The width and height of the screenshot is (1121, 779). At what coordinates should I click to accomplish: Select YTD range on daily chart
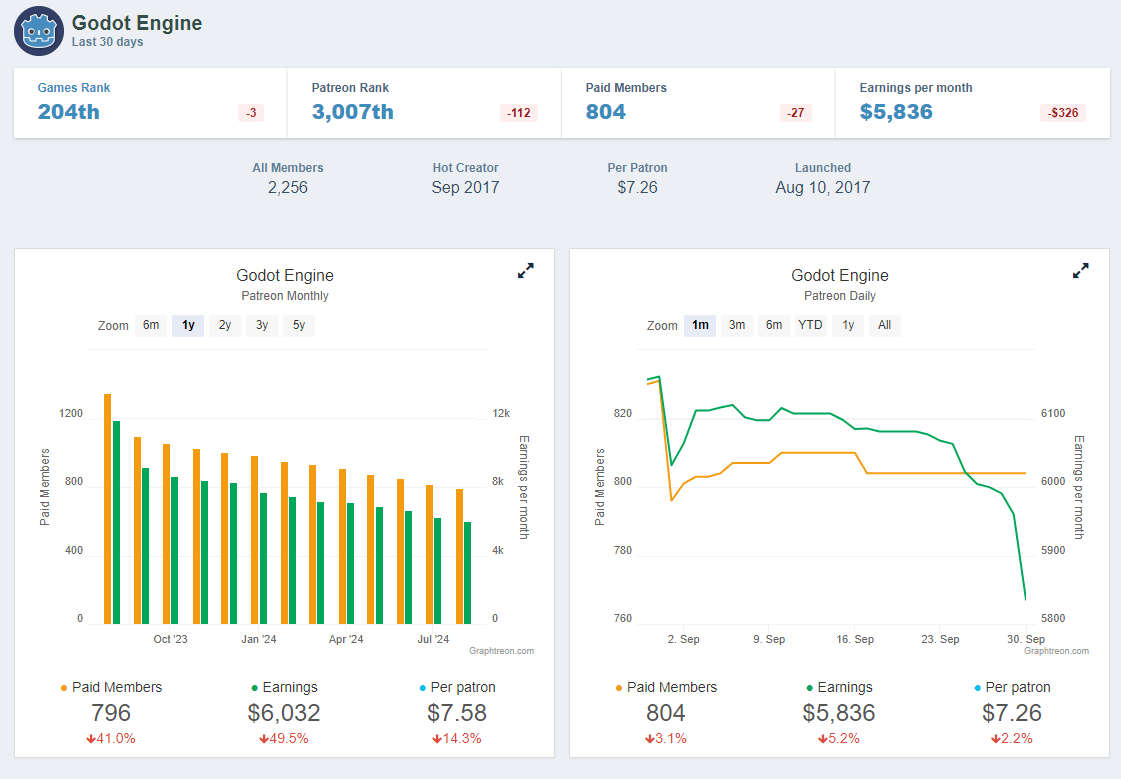[810, 325]
